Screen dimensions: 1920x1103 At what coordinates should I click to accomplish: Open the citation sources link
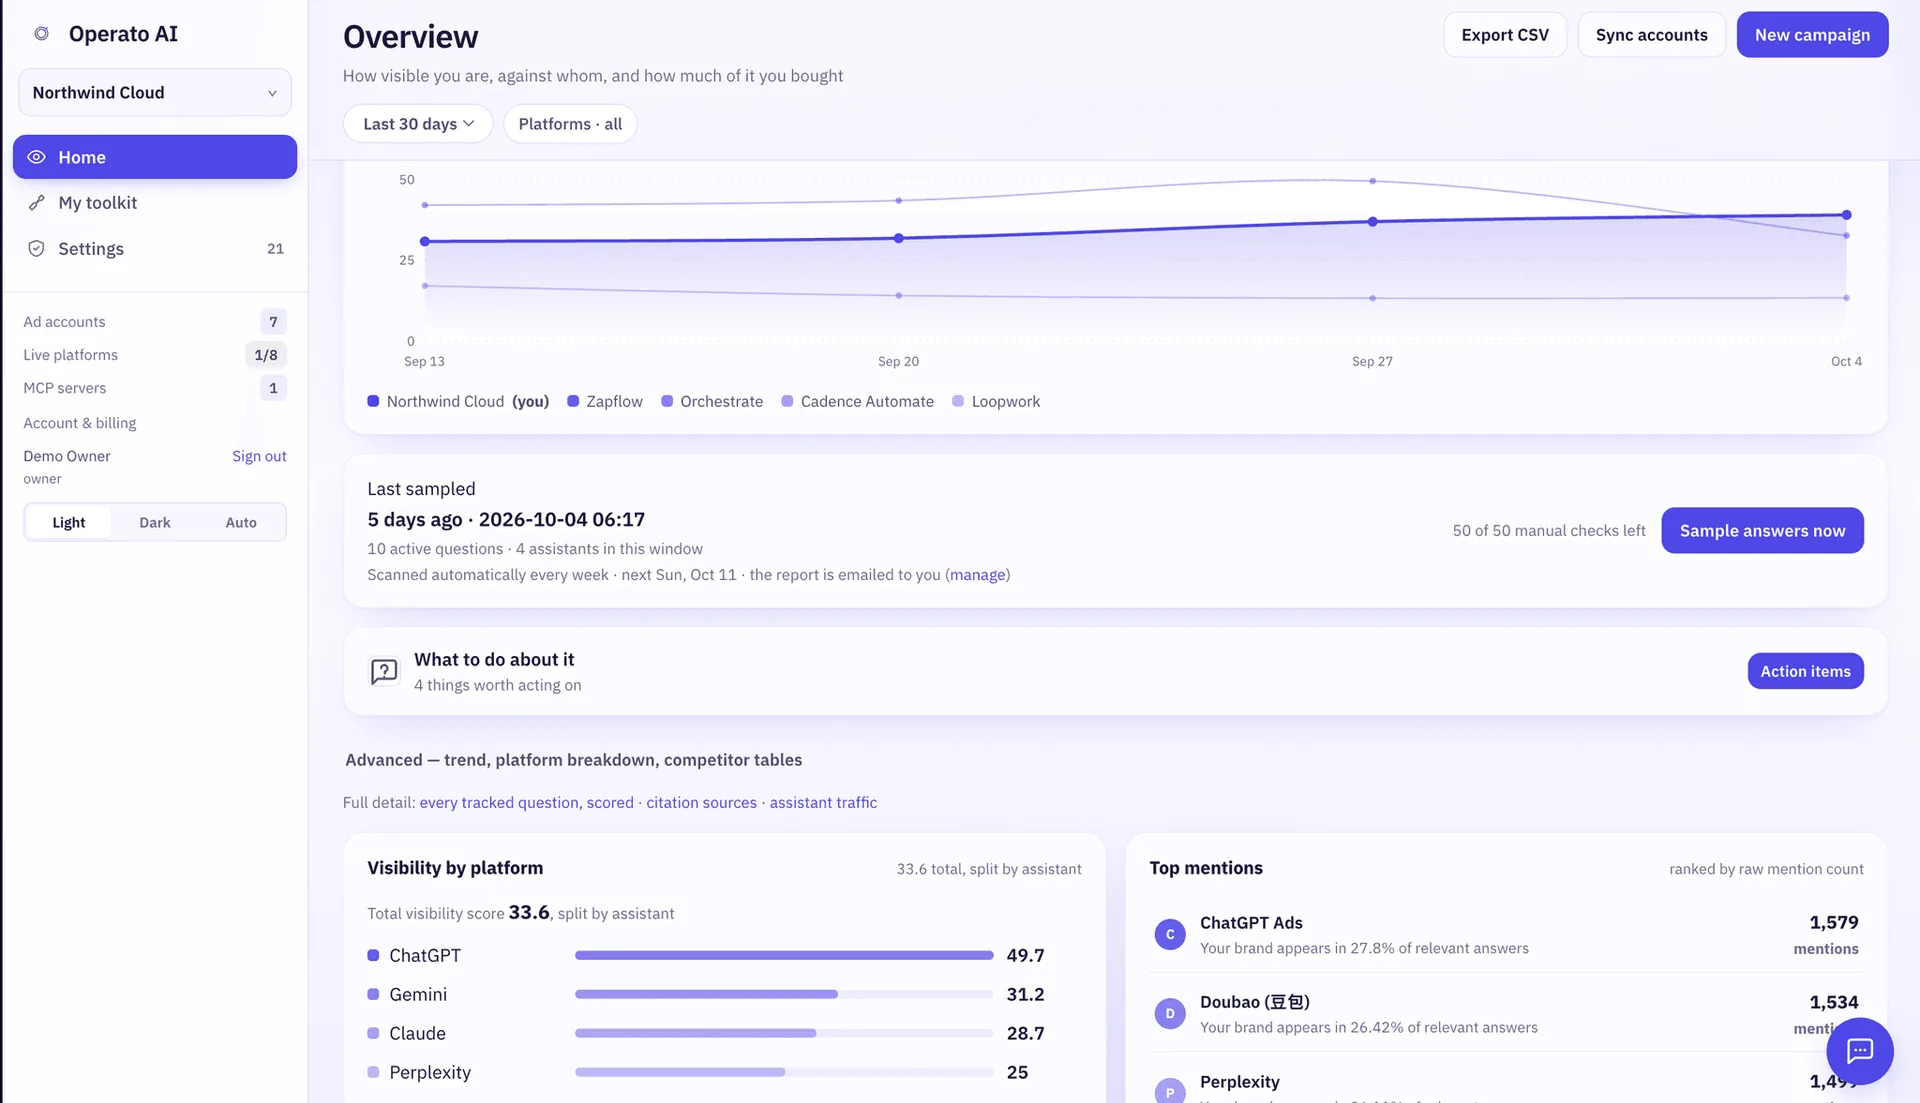click(701, 803)
